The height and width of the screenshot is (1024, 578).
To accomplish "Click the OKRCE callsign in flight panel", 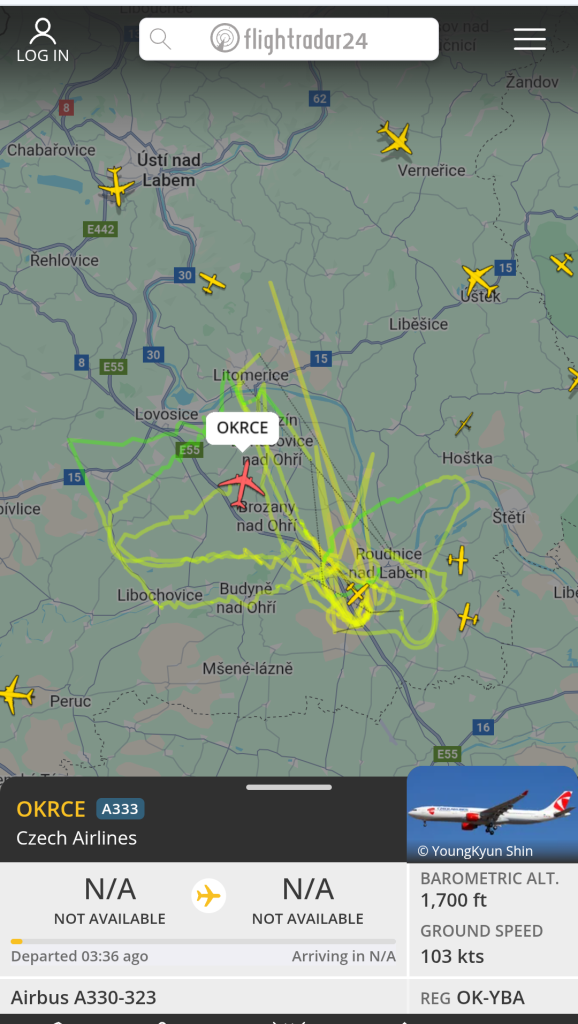I will (x=51, y=809).
